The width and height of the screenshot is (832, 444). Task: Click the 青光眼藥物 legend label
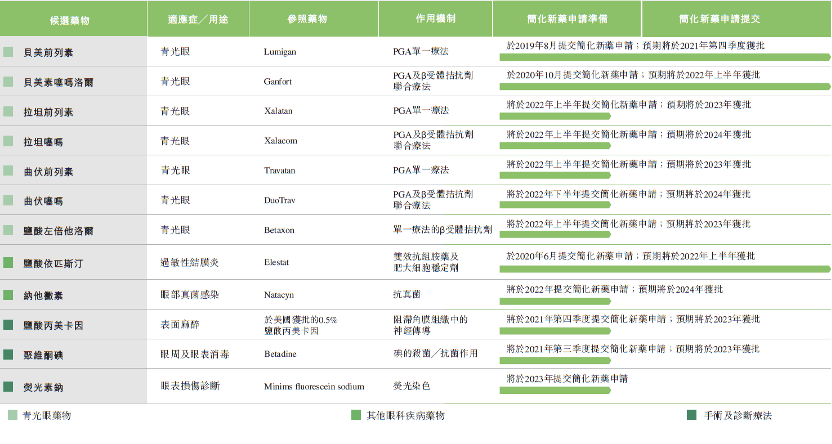click(x=47, y=416)
